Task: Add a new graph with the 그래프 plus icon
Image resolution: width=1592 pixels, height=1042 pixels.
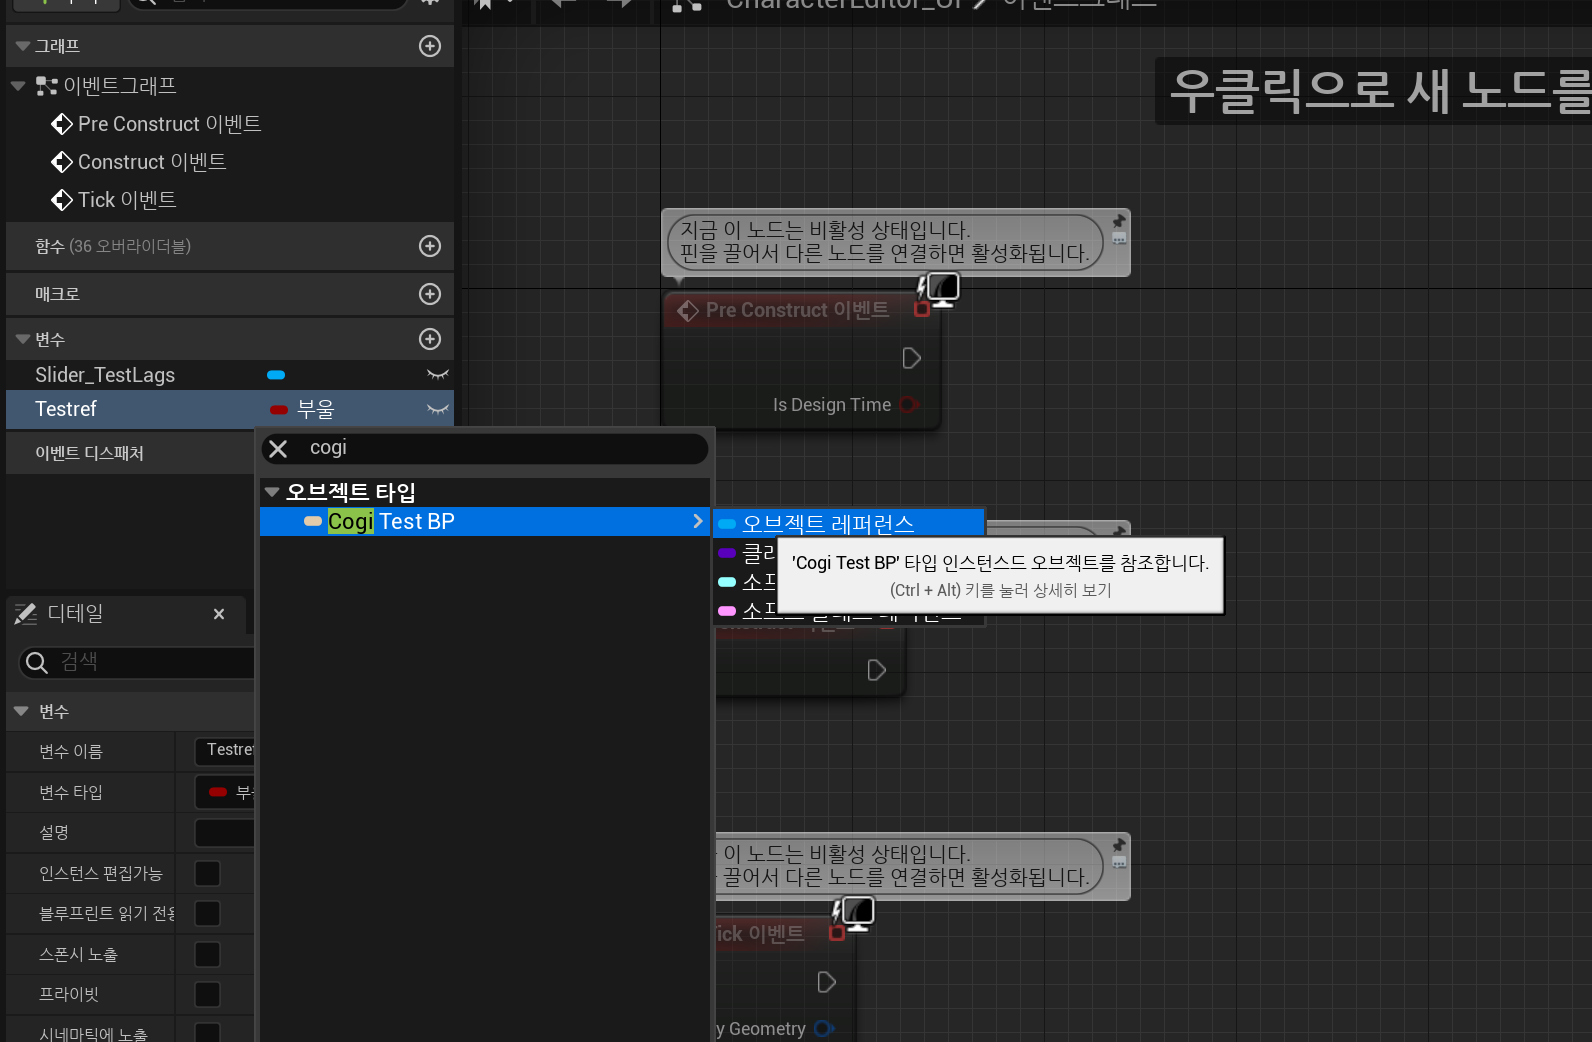Action: coord(430,46)
